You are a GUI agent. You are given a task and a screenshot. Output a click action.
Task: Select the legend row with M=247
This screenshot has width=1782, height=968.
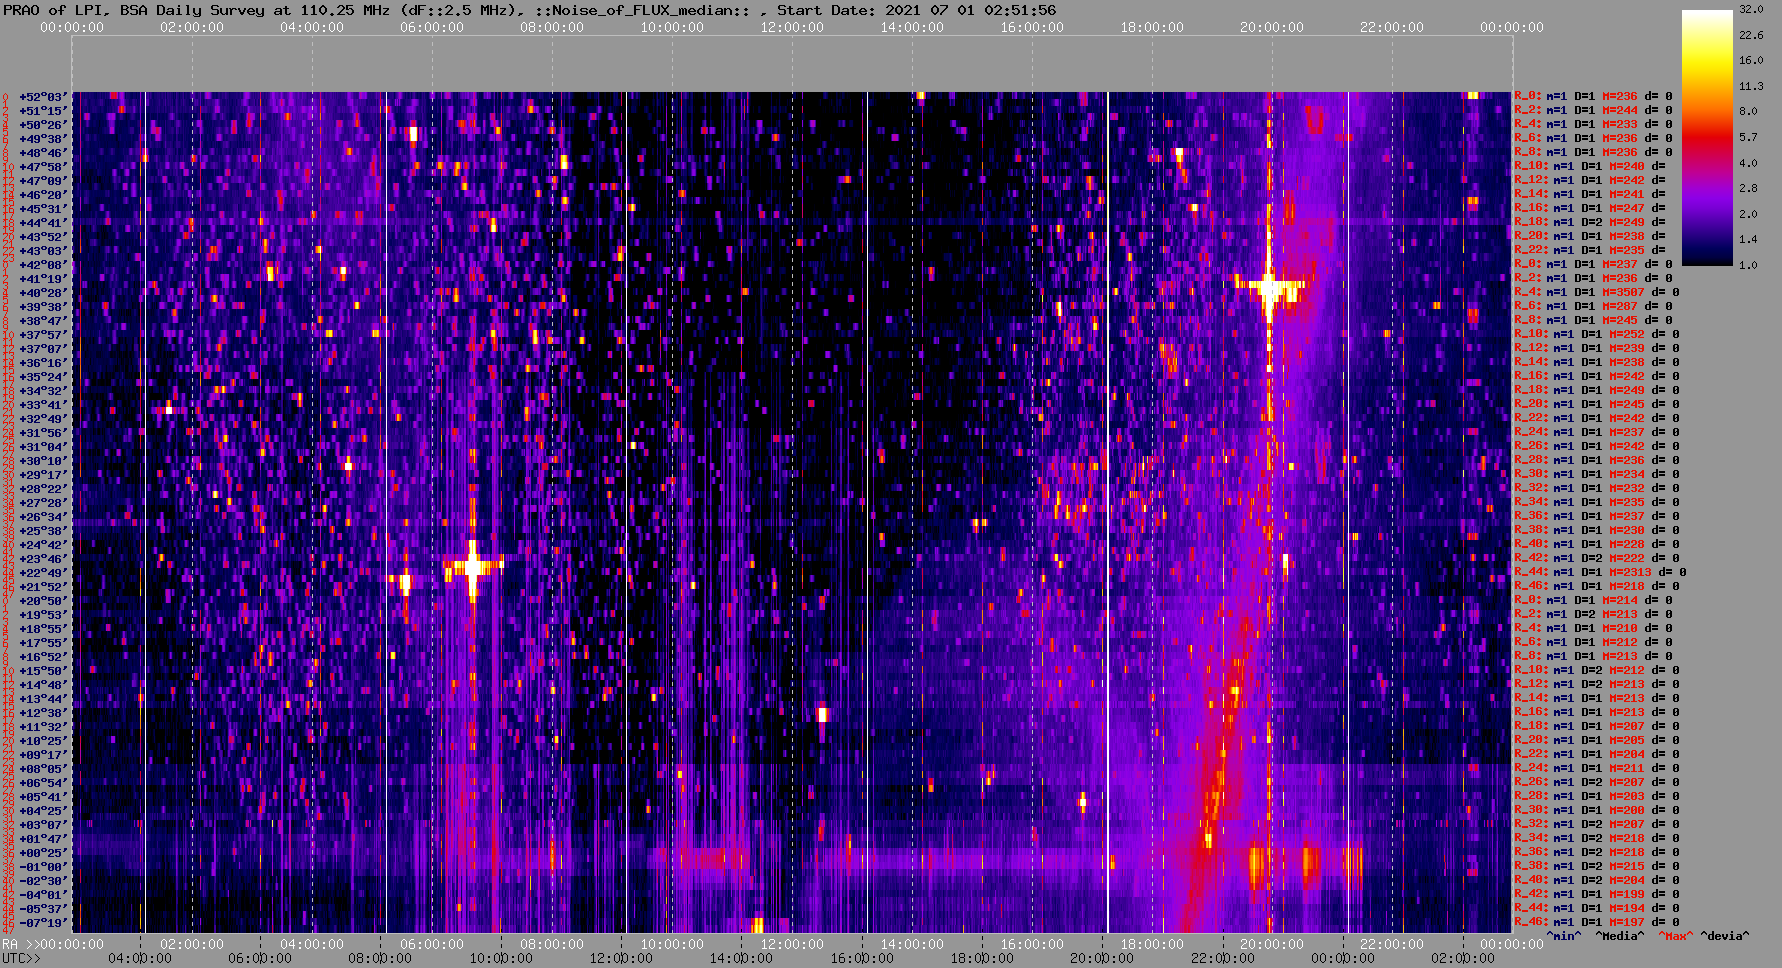pyautogui.click(x=1590, y=209)
